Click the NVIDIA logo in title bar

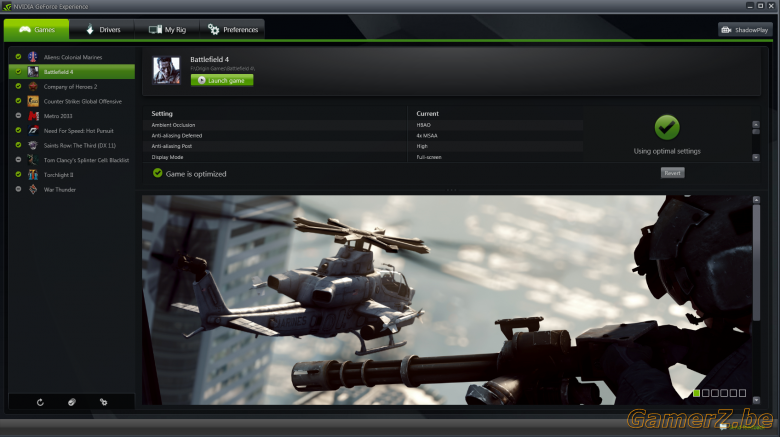6,6
